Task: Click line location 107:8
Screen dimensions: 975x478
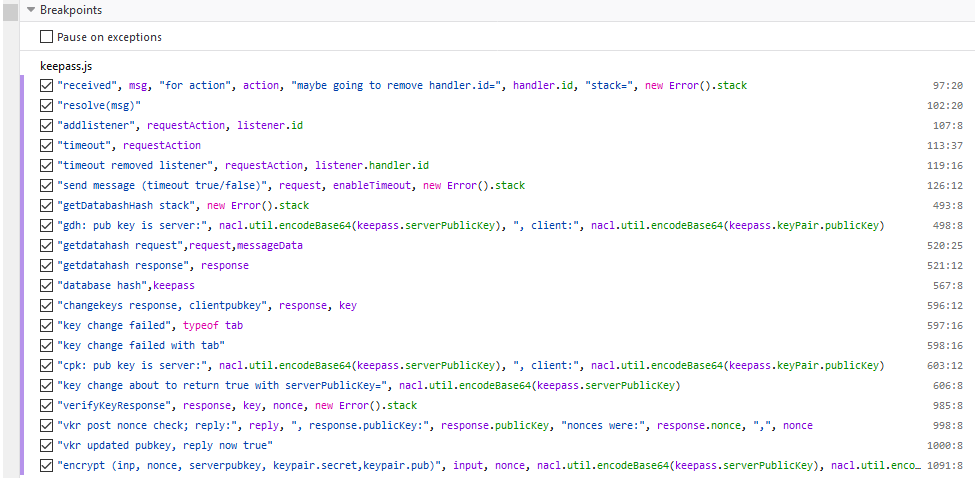Action: point(948,125)
